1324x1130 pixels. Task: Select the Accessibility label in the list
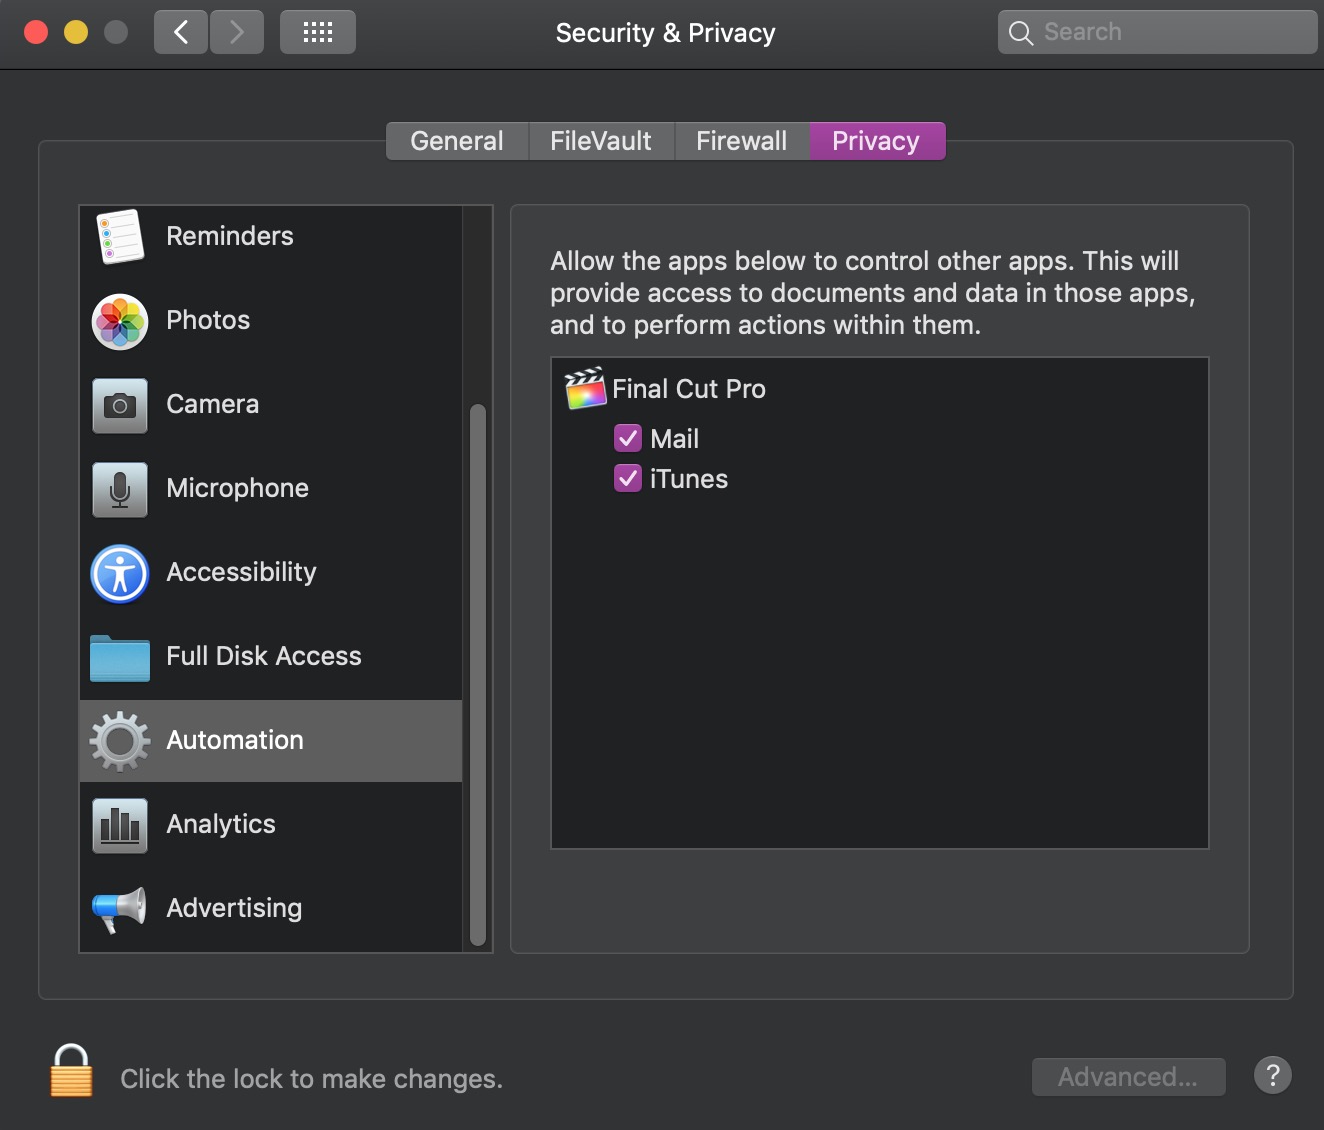click(241, 572)
